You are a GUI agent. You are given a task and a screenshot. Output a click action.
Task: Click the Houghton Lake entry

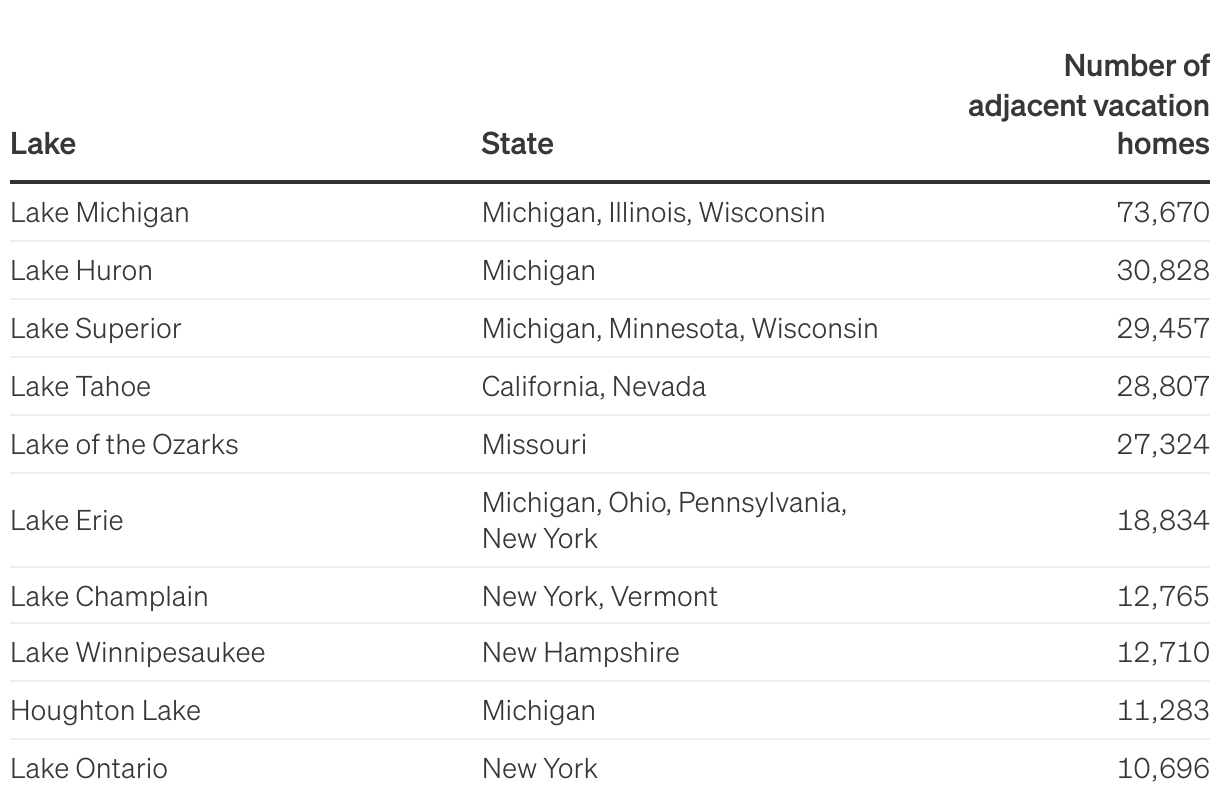tap(105, 710)
